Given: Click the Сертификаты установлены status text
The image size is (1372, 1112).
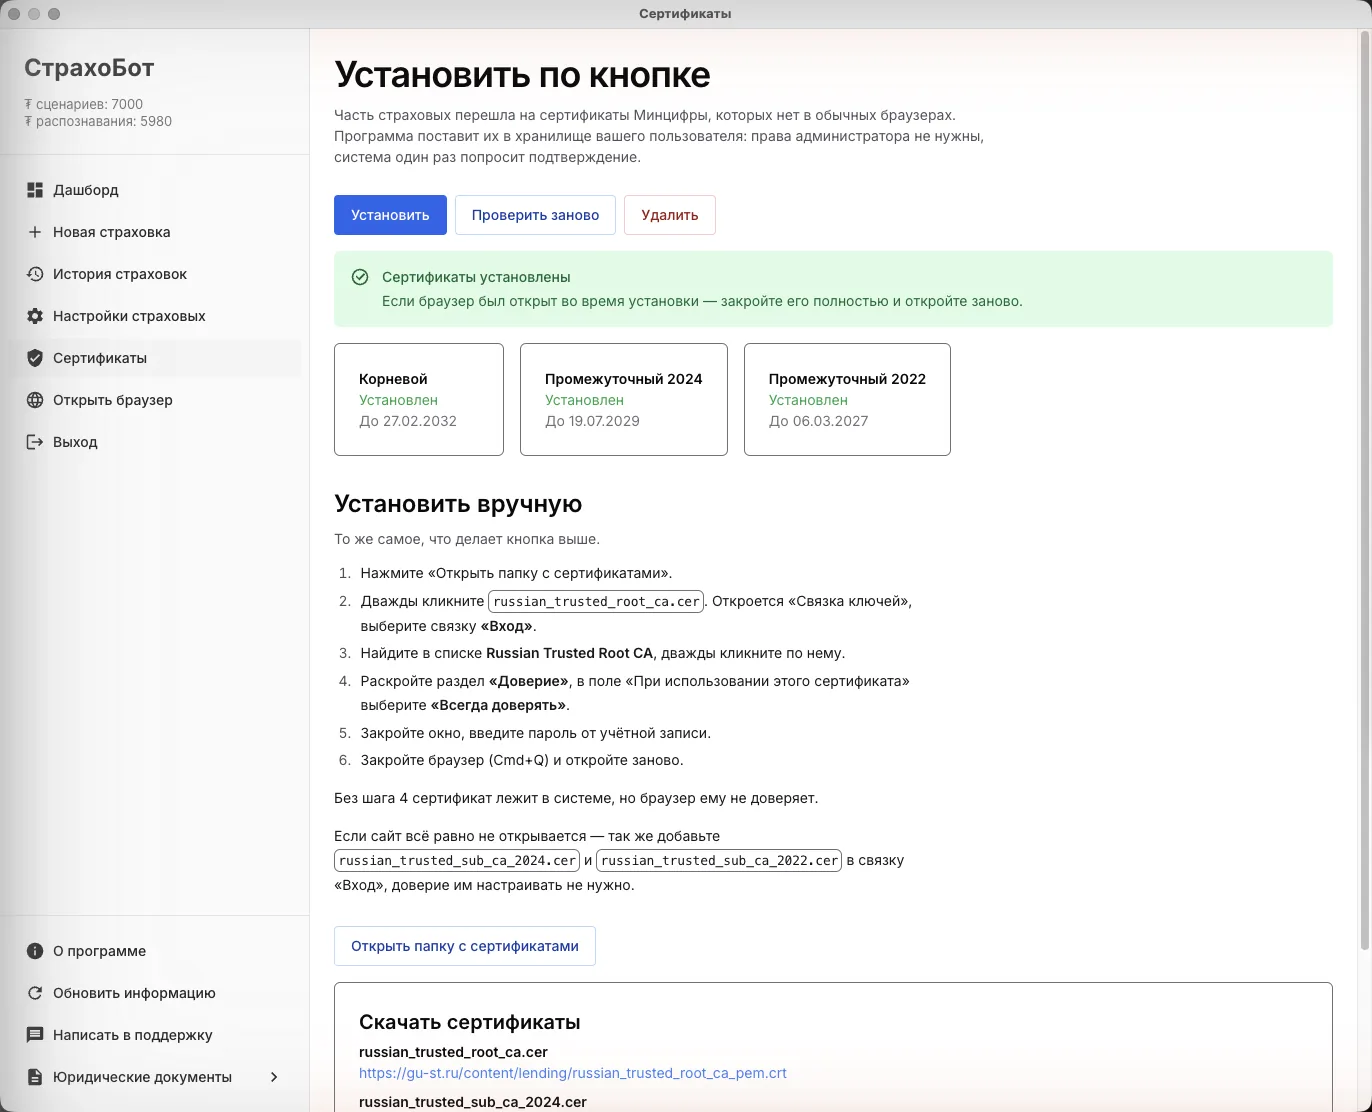Looking at the screenshot, I should coord(476,277).
